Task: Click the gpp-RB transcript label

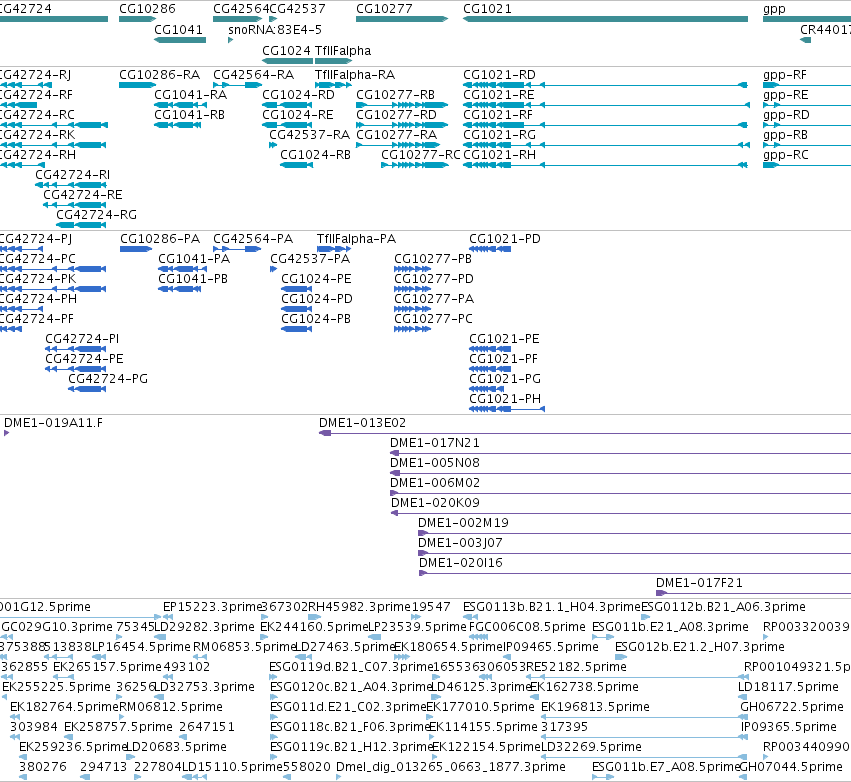Action: [x=785, y=135]
